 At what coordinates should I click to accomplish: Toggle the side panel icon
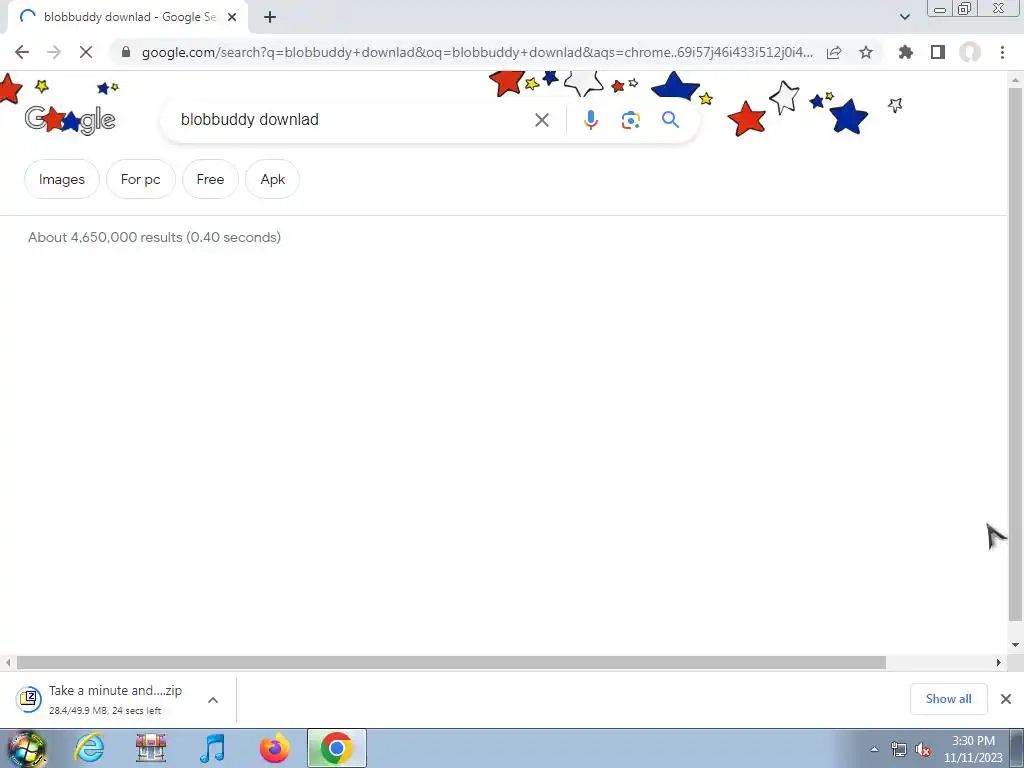[938, 52]
